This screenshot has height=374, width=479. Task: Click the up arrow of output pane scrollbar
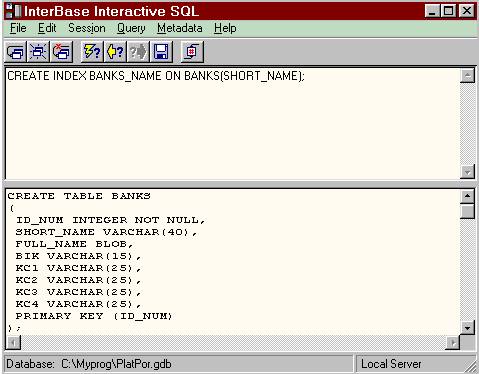(x=467, y=196)
